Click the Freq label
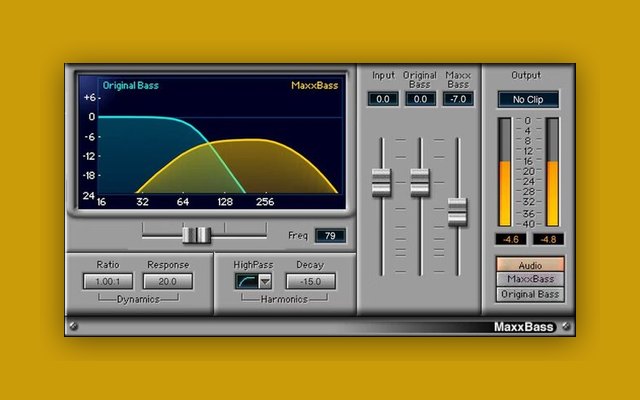Viewport: 640px width, 400px height. [298, 236]
